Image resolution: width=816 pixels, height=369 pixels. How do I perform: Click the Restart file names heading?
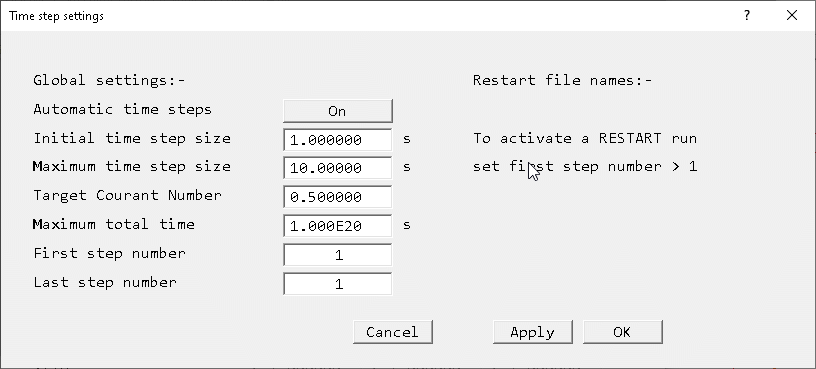(x=563, y=81)
